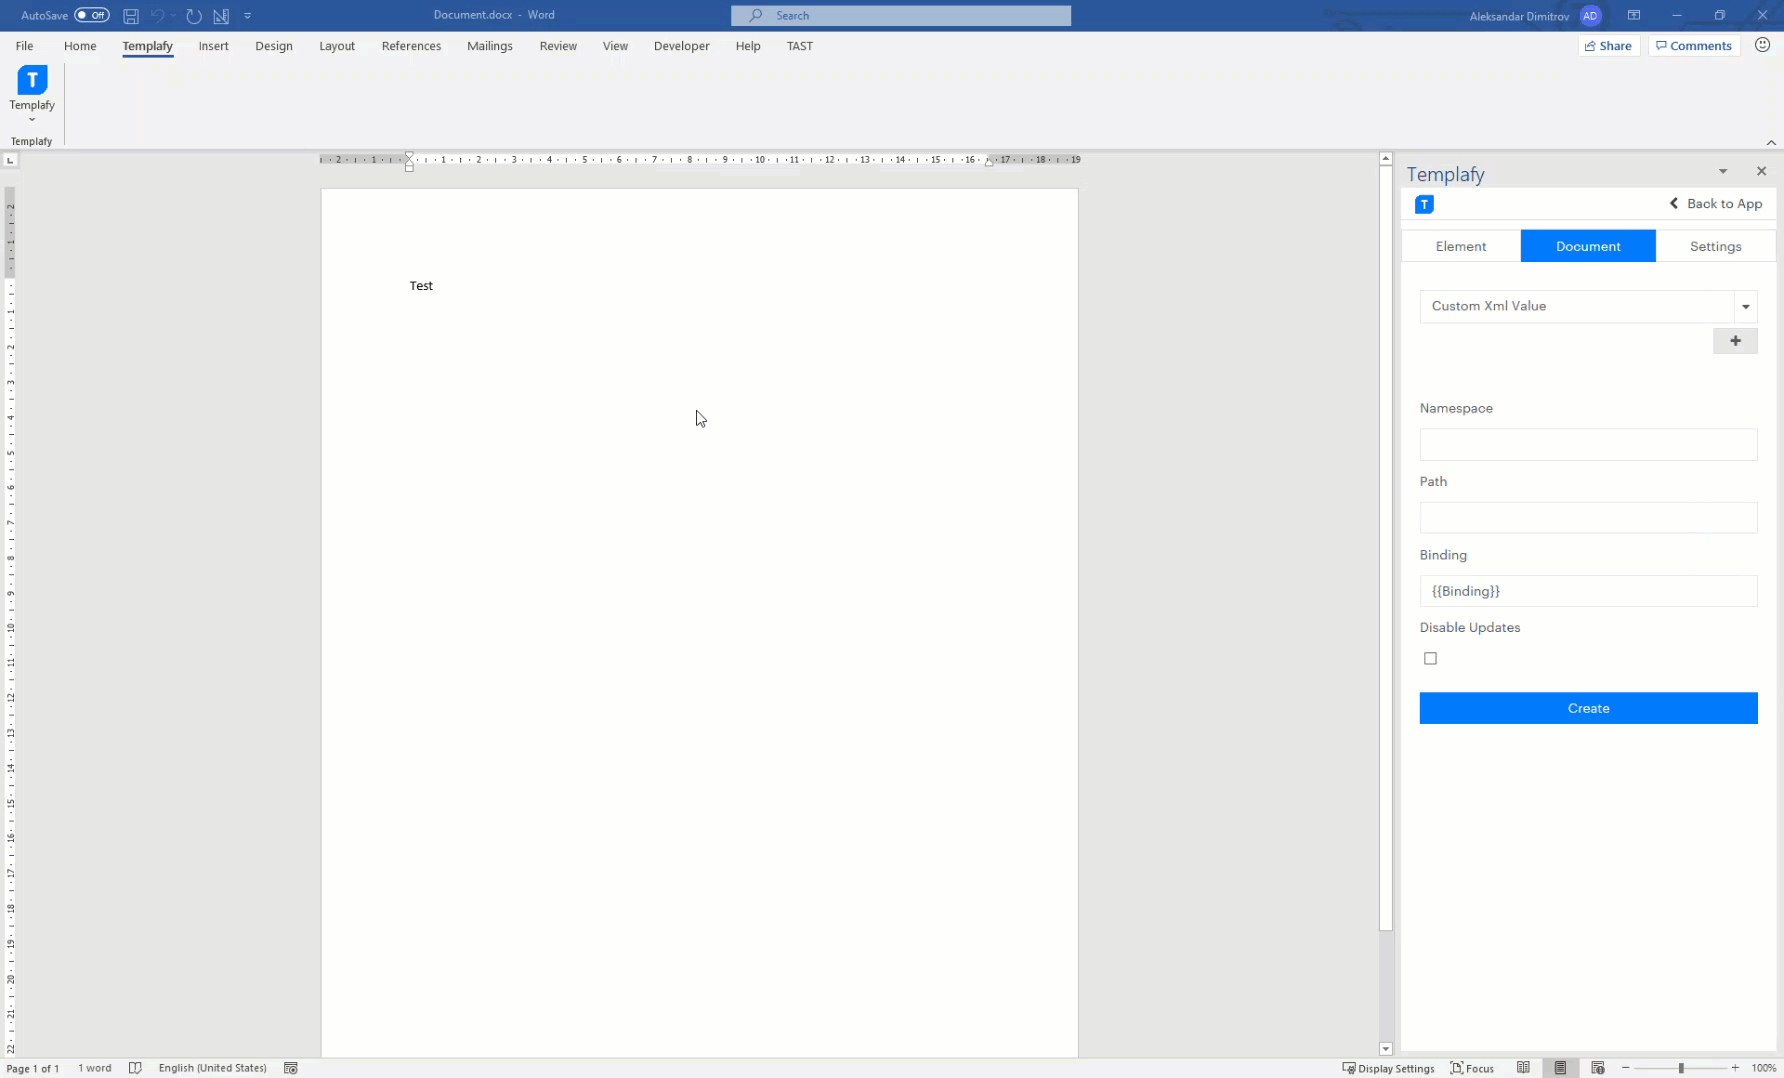This screenshot has width=1784, height=1078.
Task: Click the tab selector at ruler corner
Action: click(x=10, y=160)
